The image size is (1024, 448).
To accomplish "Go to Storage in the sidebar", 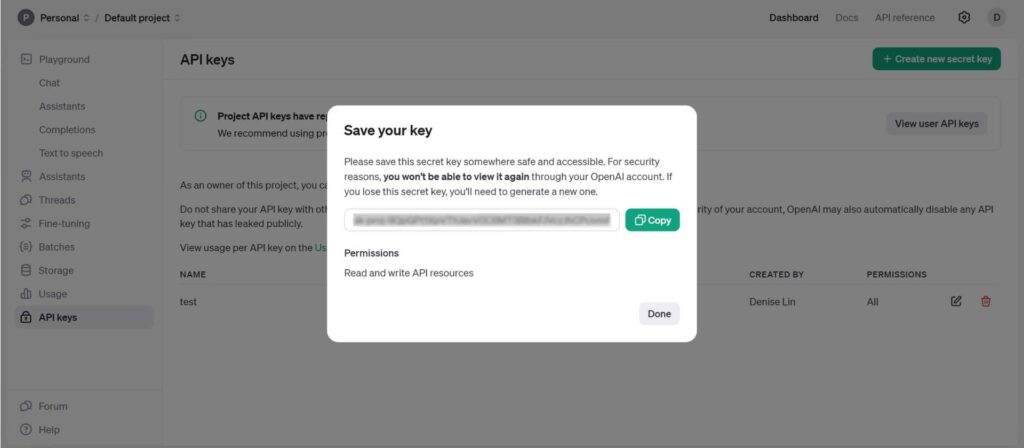I will pyautogui.click(x=55, y=271).
